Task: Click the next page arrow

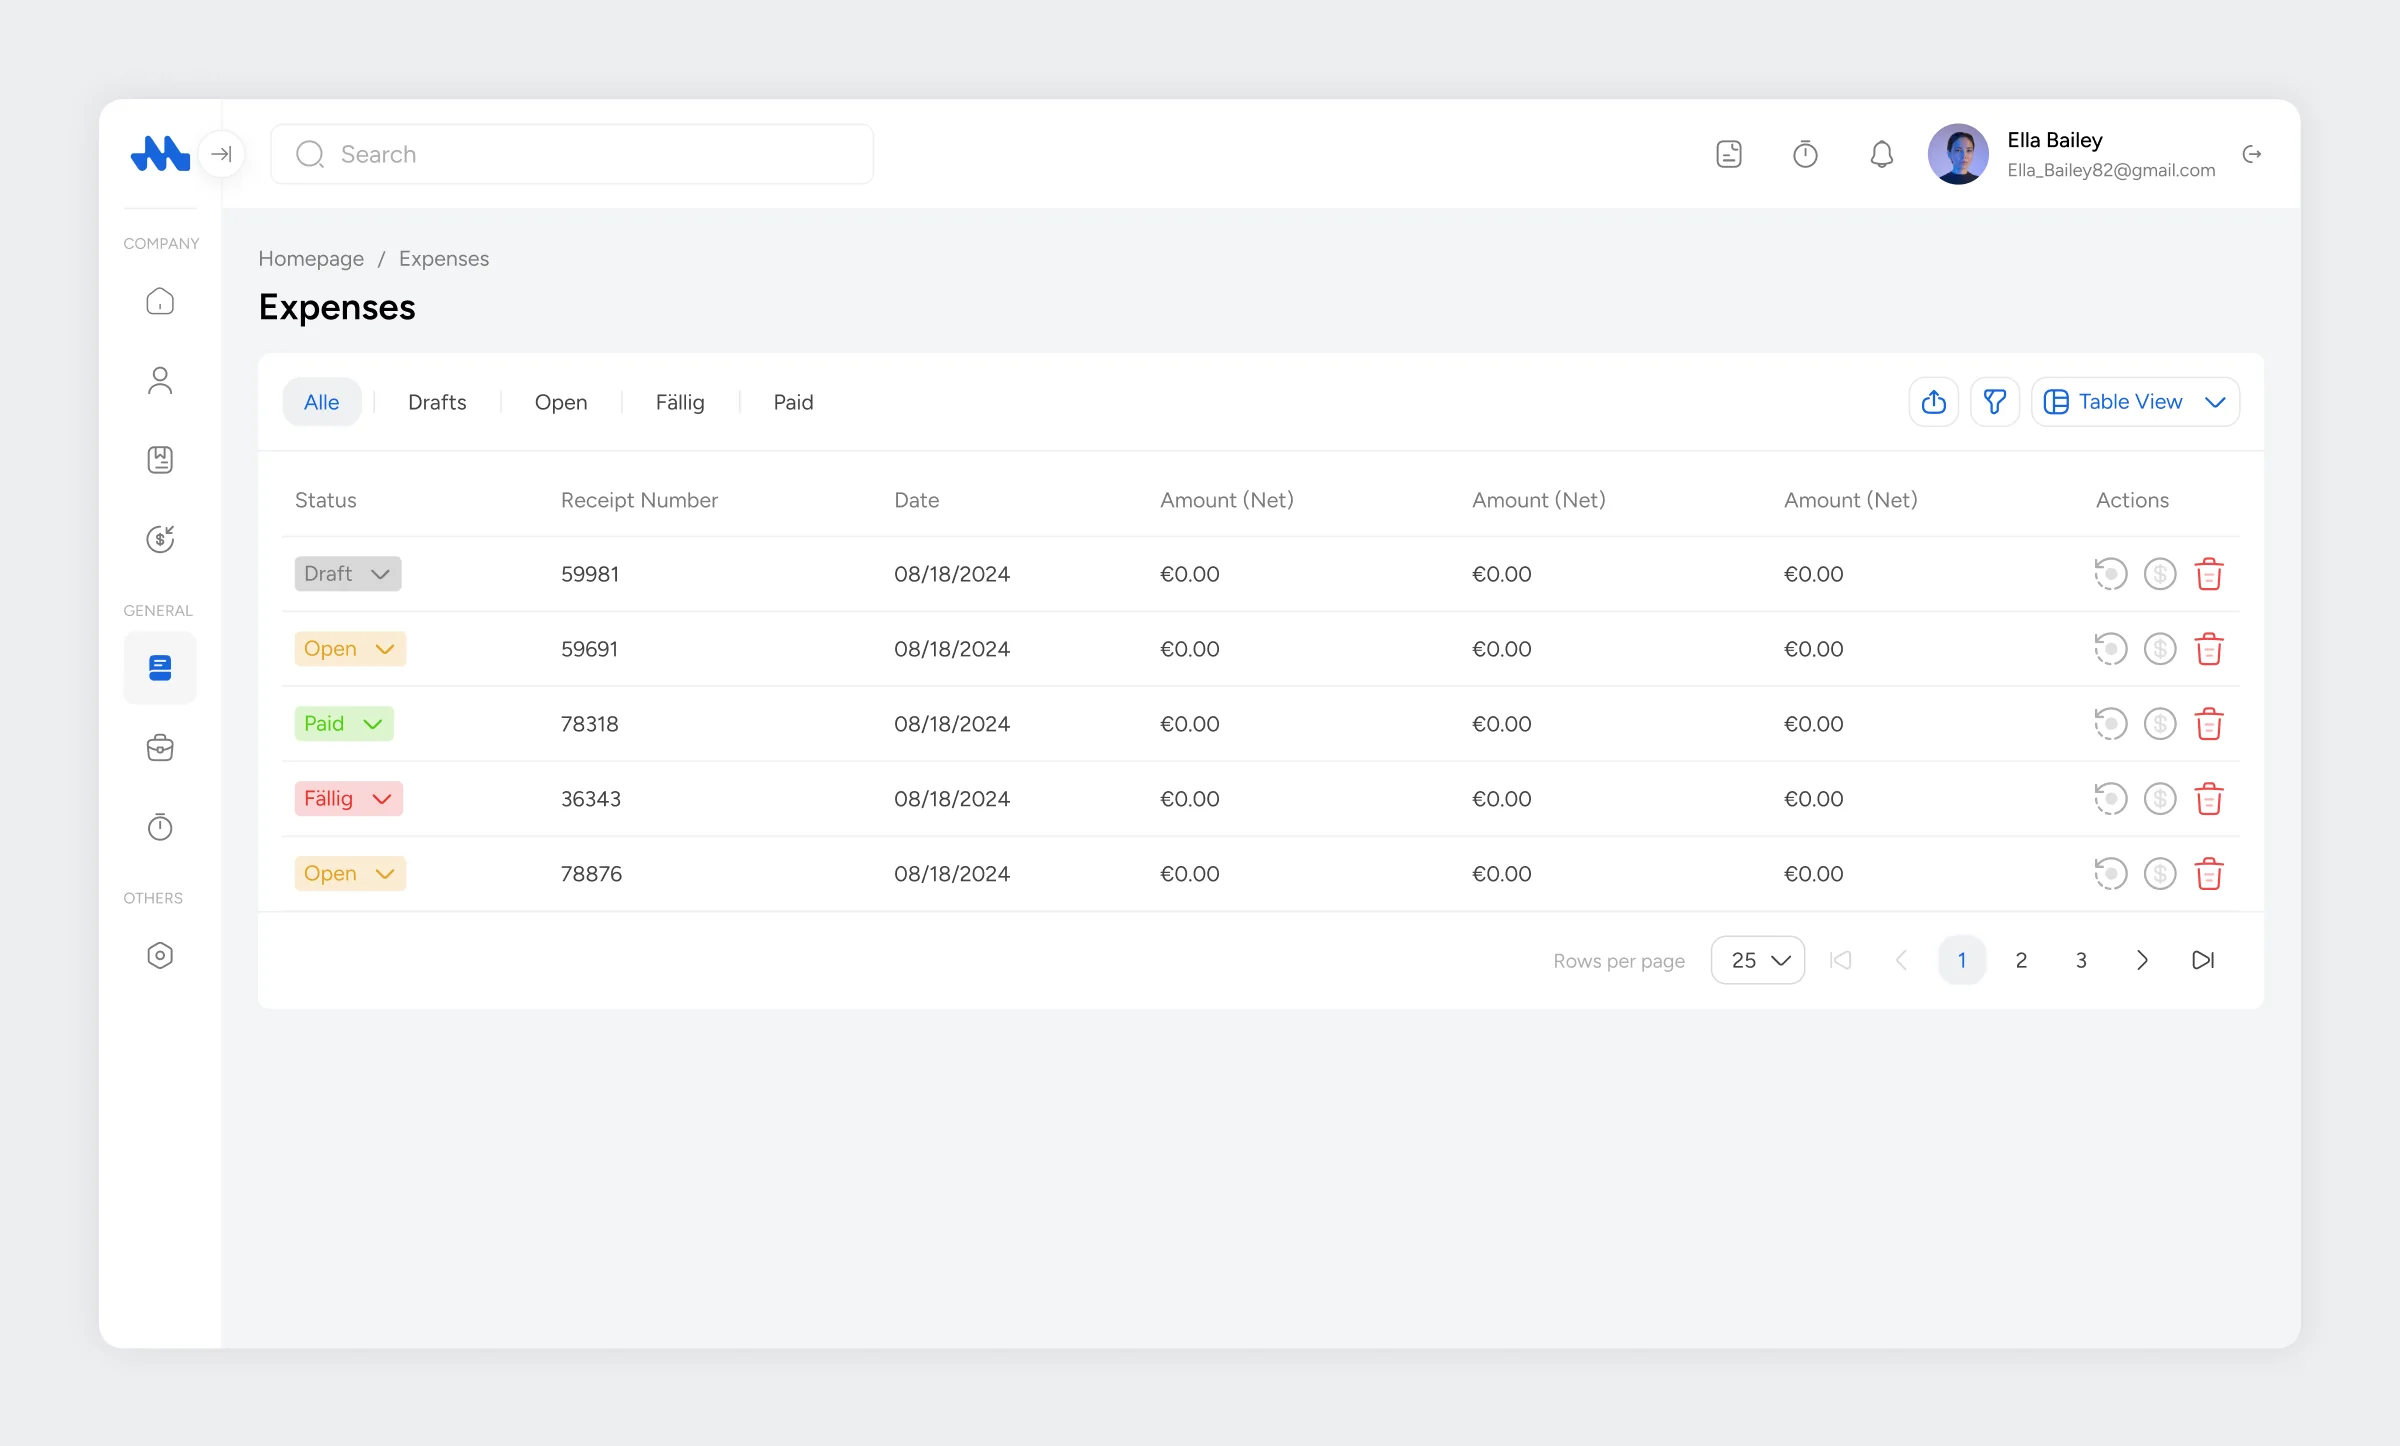Action: coord(2142,960)
